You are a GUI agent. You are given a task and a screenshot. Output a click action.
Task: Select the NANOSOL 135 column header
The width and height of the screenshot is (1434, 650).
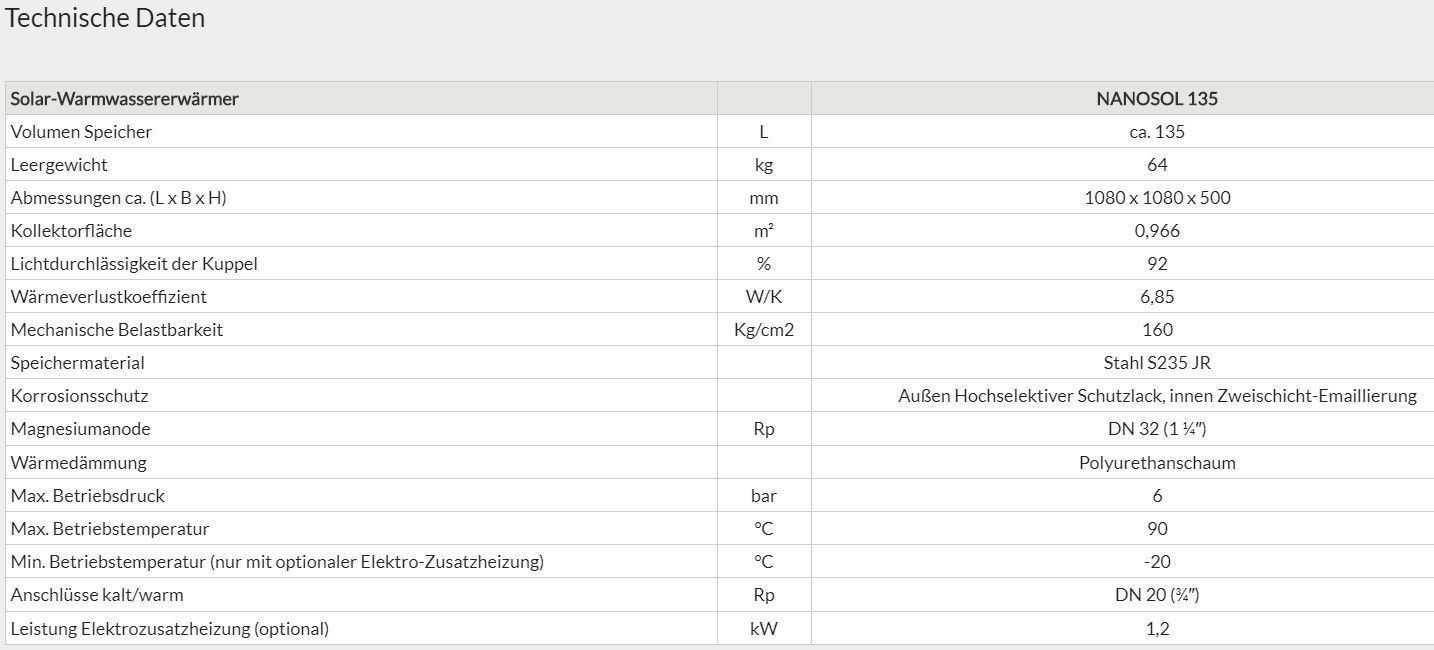tap(1157, 99)
